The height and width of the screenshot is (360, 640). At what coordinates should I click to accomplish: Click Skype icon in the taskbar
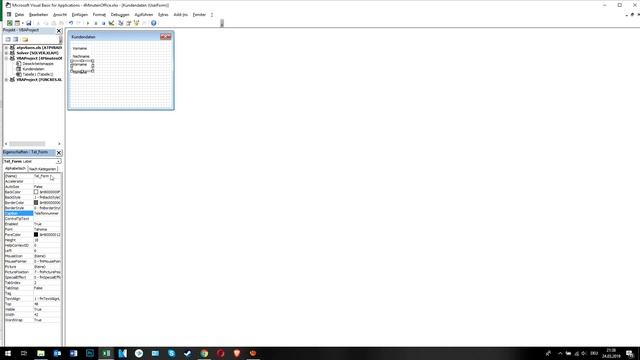171,353
